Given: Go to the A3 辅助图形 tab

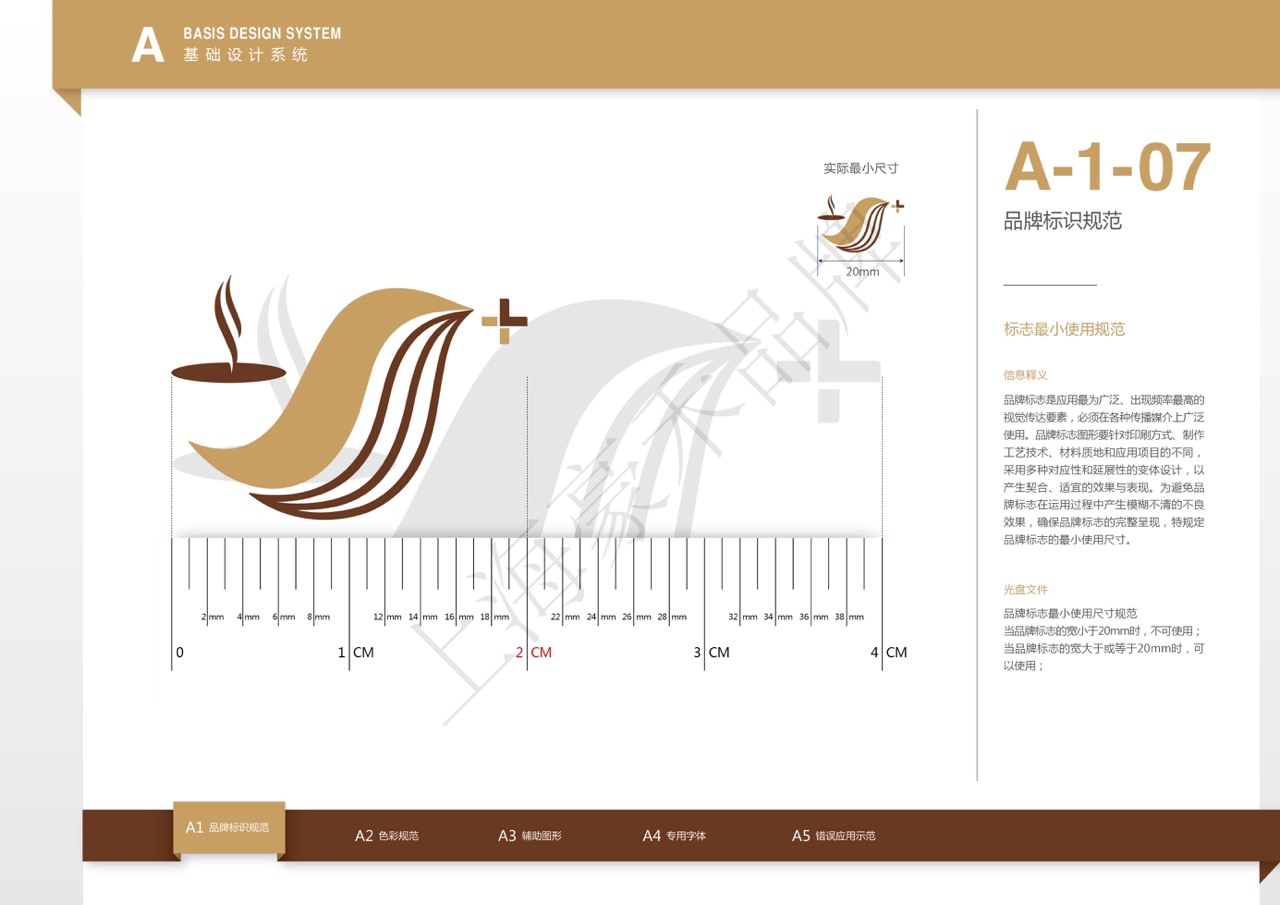Looking at the screenshot, I should [530, 836].
